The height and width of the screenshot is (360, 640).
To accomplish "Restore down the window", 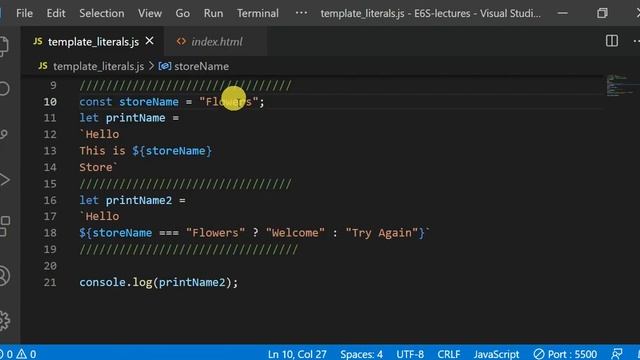I will [x=602, y=13].
